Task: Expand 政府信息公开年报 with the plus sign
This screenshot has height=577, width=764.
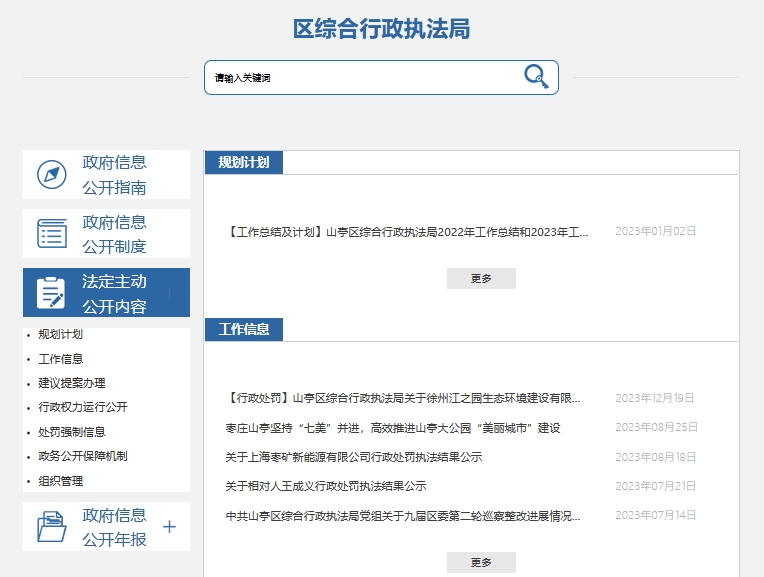Action: coord(169,527)
